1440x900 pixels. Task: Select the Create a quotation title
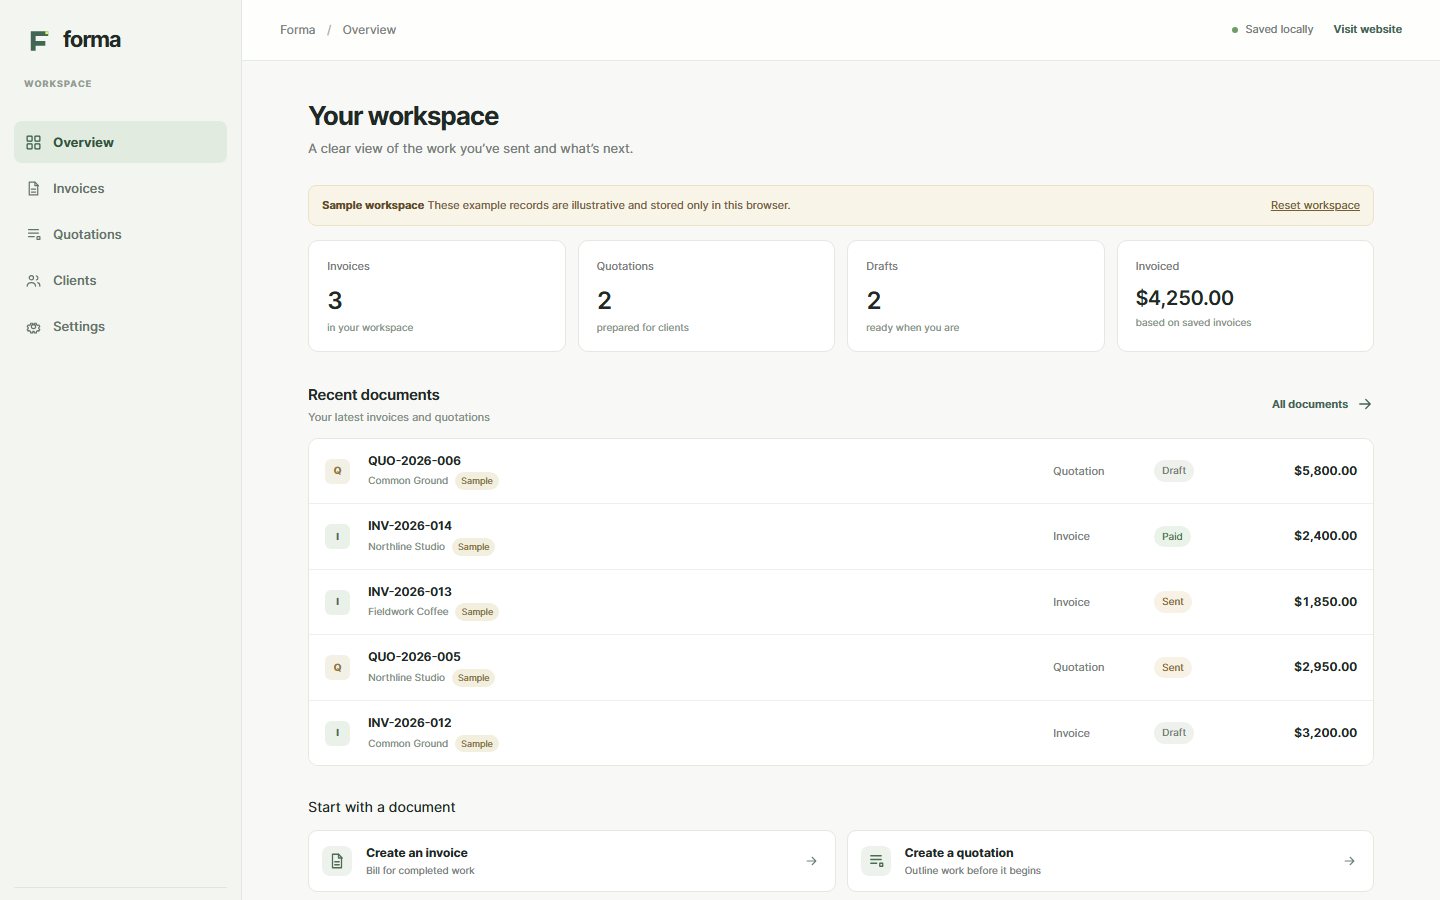959,853
